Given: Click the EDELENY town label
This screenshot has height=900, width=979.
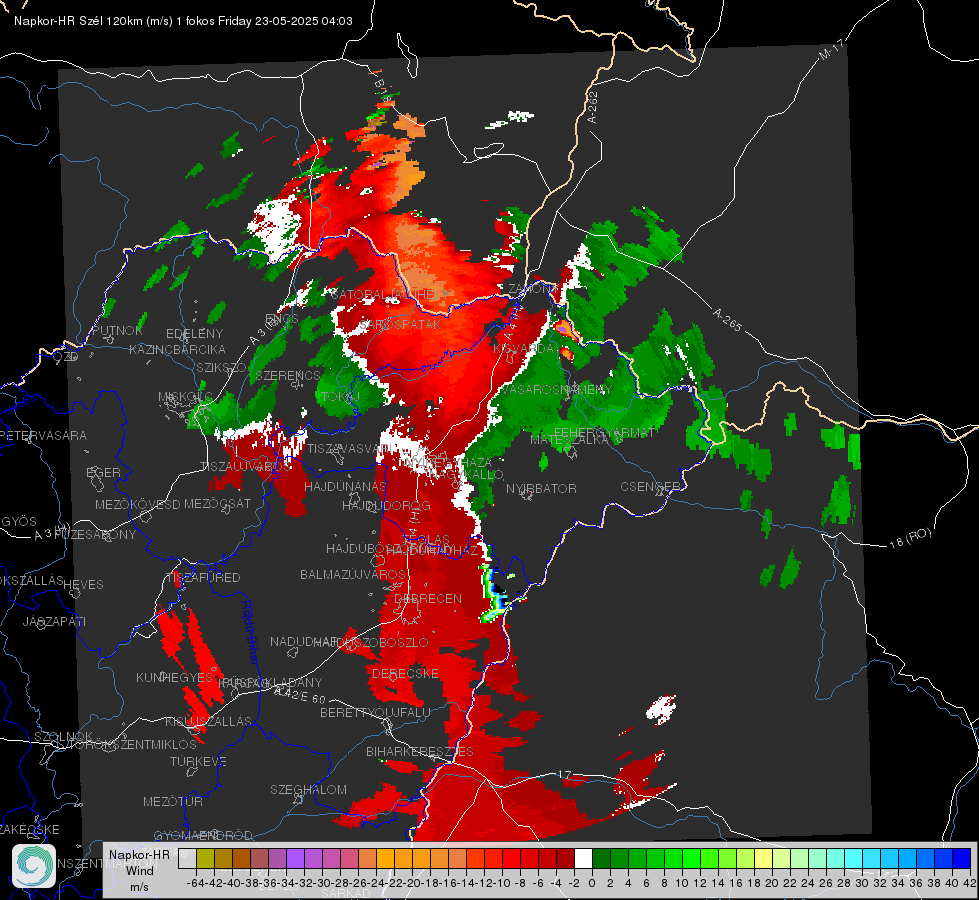Looking at the screenshot, I should [194, 334].
